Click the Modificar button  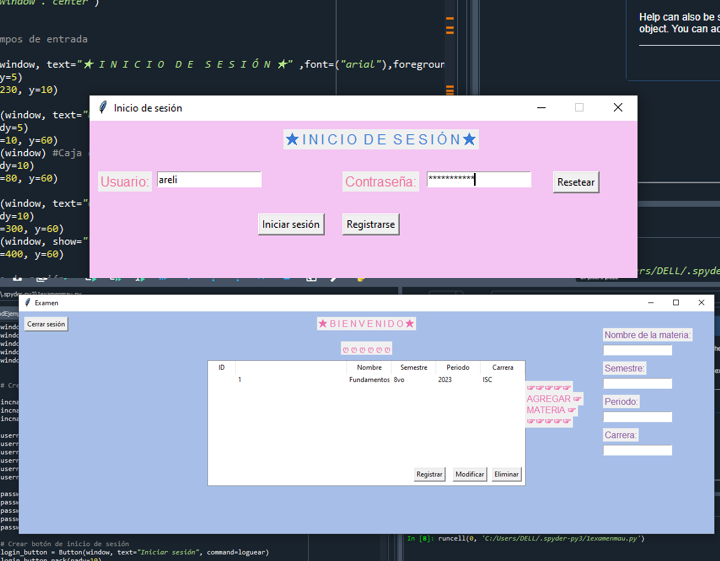pyautogui.click(x=470, y=474)
